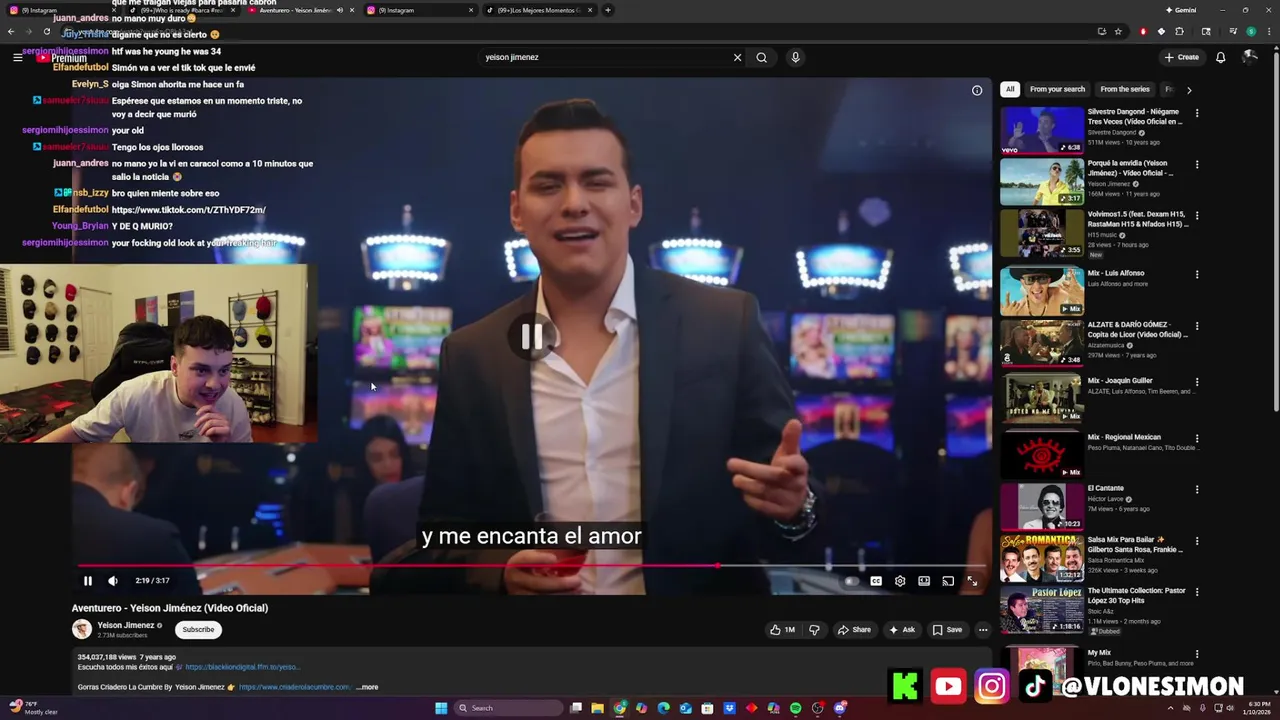Dislike the Aventurero video
Image resolution: width=1280 pixels, height=720 pixels.
click(x=814, y=630)
